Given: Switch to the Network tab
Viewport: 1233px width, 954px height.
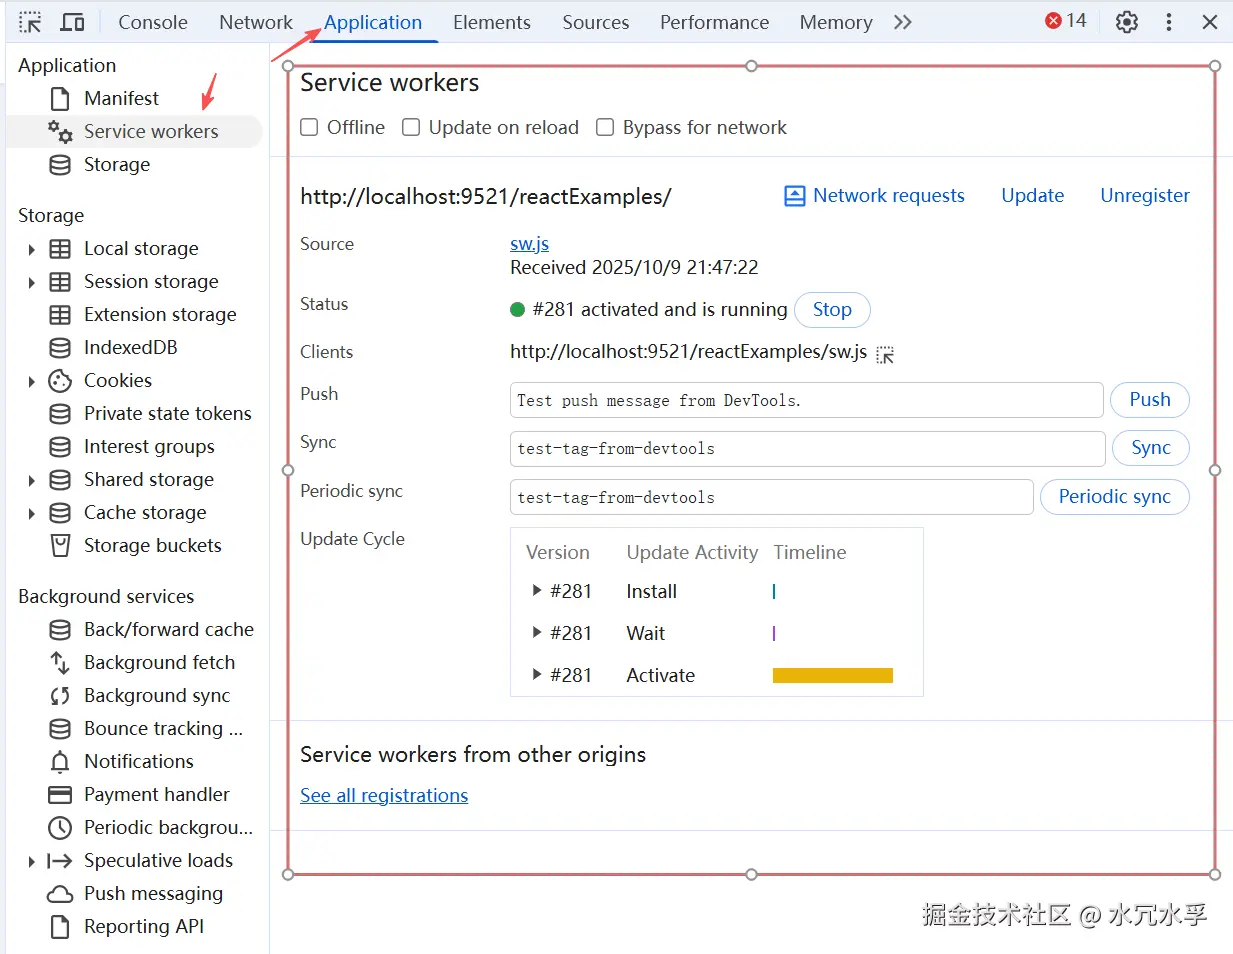Looking at the screenshot, I should [256, 22].
